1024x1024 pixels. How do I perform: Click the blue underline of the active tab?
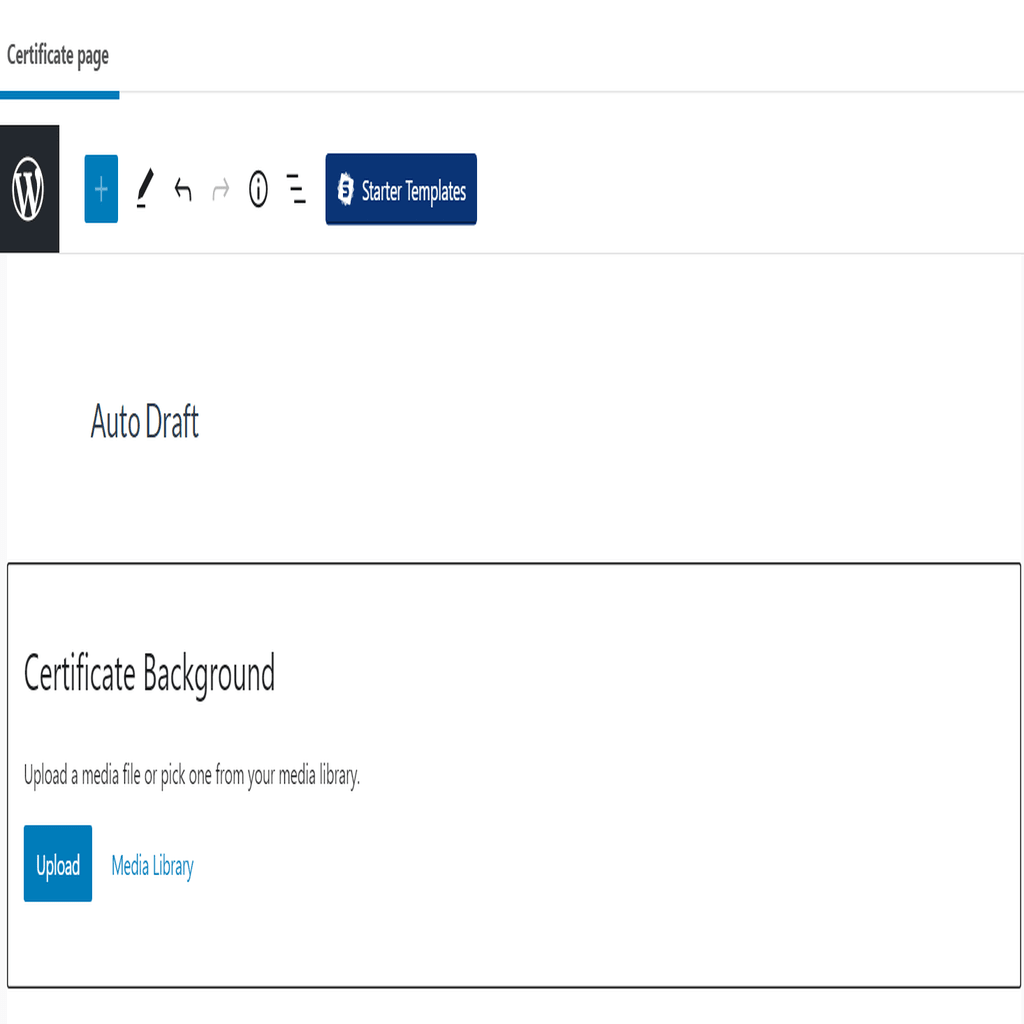point(59,95)
